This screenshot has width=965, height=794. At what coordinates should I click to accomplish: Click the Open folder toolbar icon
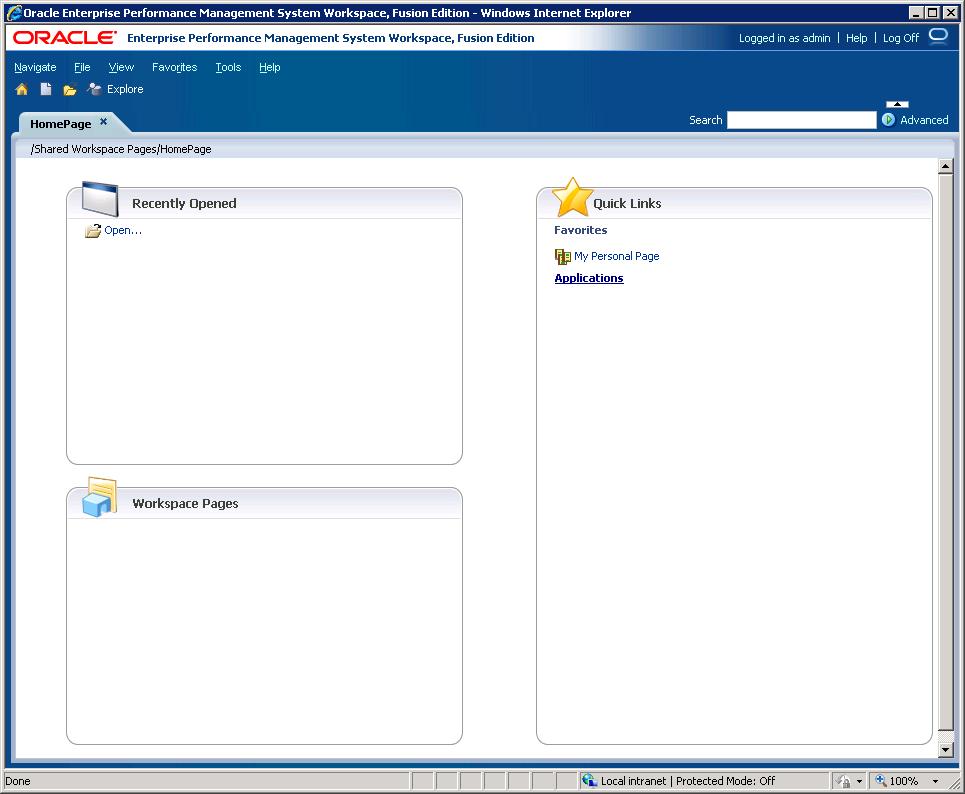pyautogui.click(x=70, y=90)
